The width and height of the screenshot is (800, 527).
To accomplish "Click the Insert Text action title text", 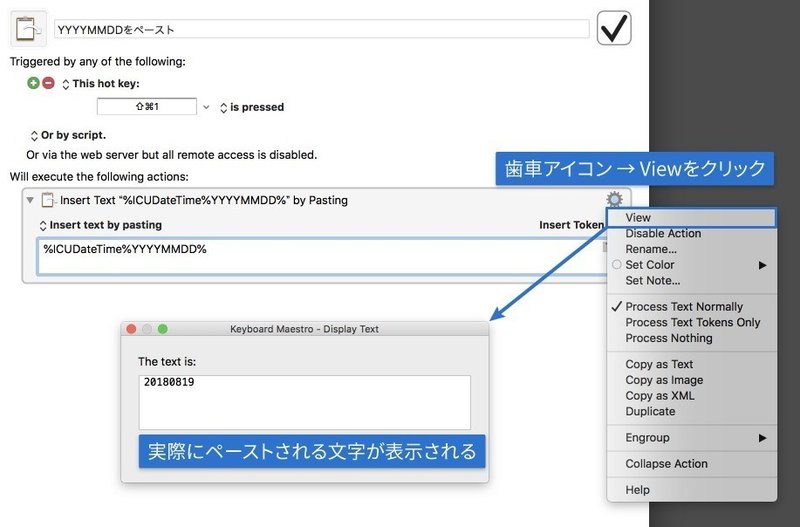I will [x=204, y=200].
